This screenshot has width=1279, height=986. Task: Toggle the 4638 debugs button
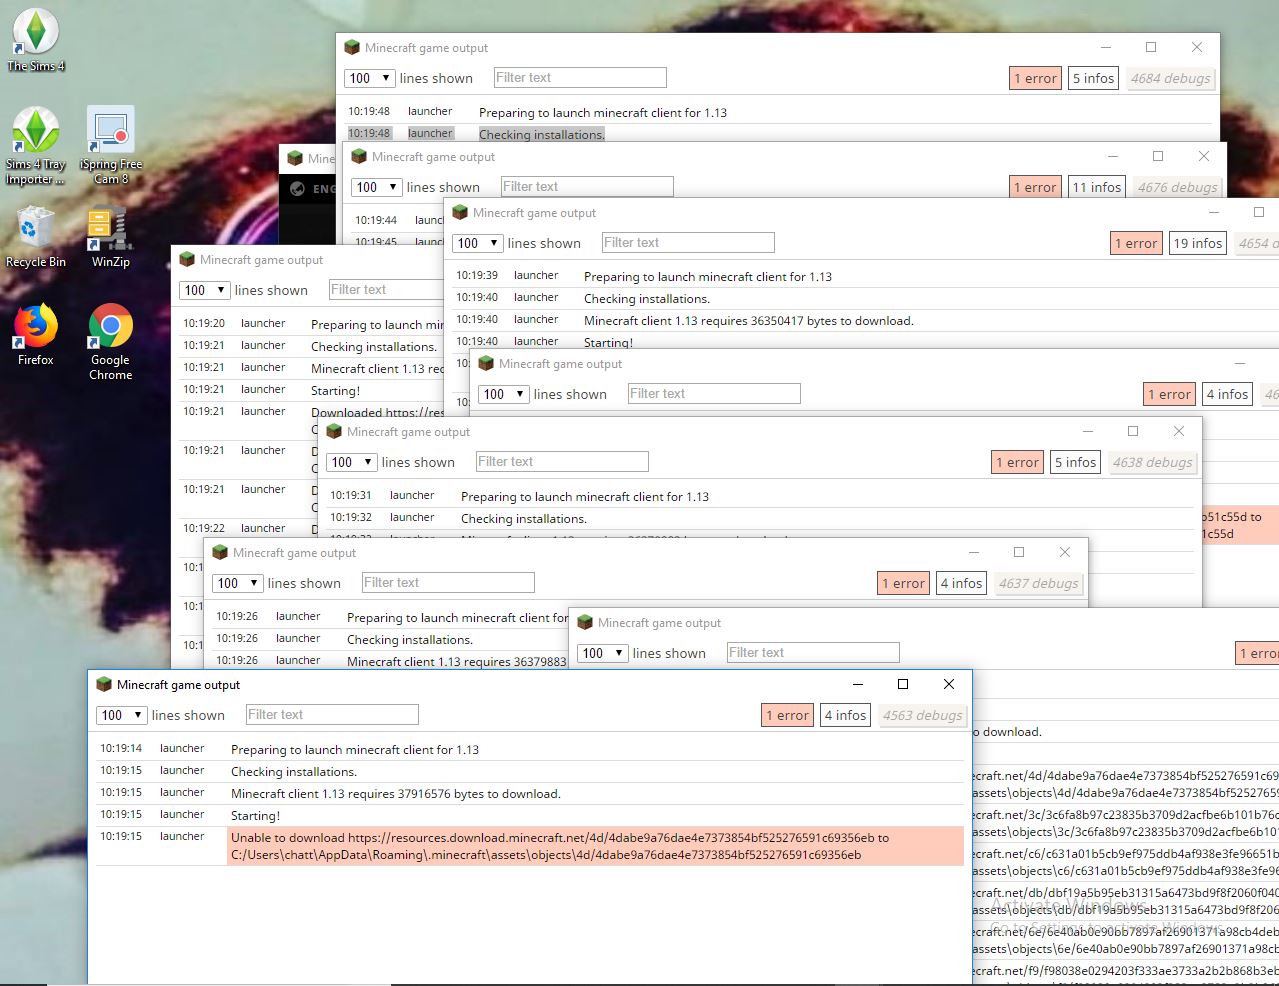(1152, 462)
